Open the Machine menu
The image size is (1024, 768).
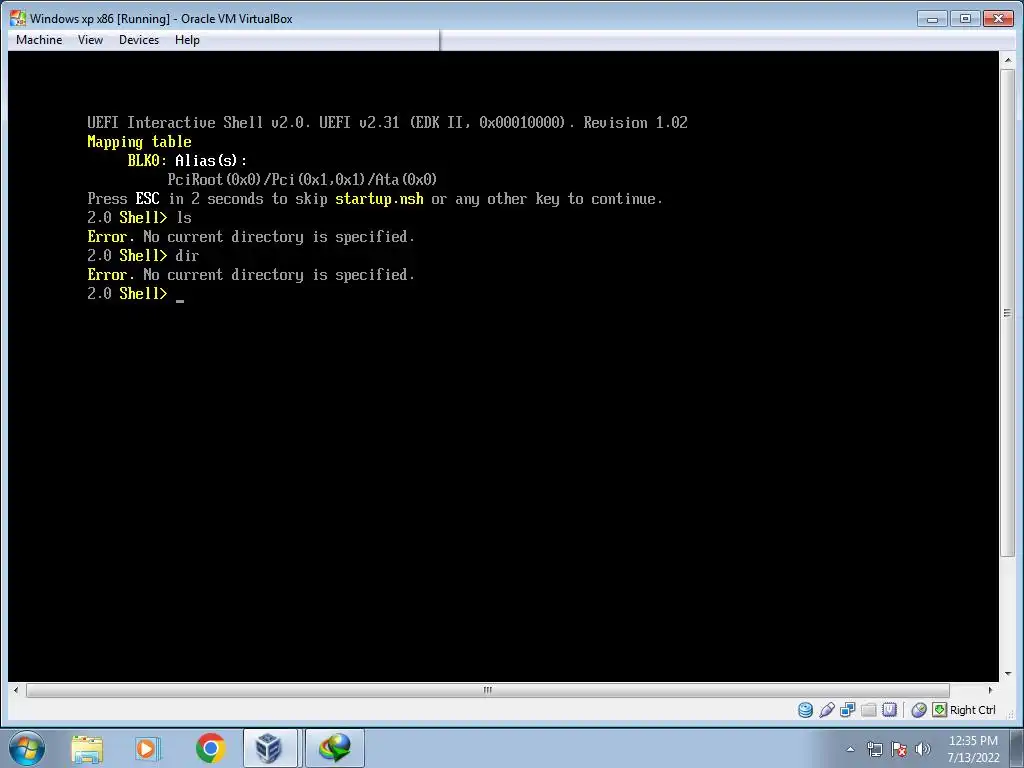coord(39,40)
